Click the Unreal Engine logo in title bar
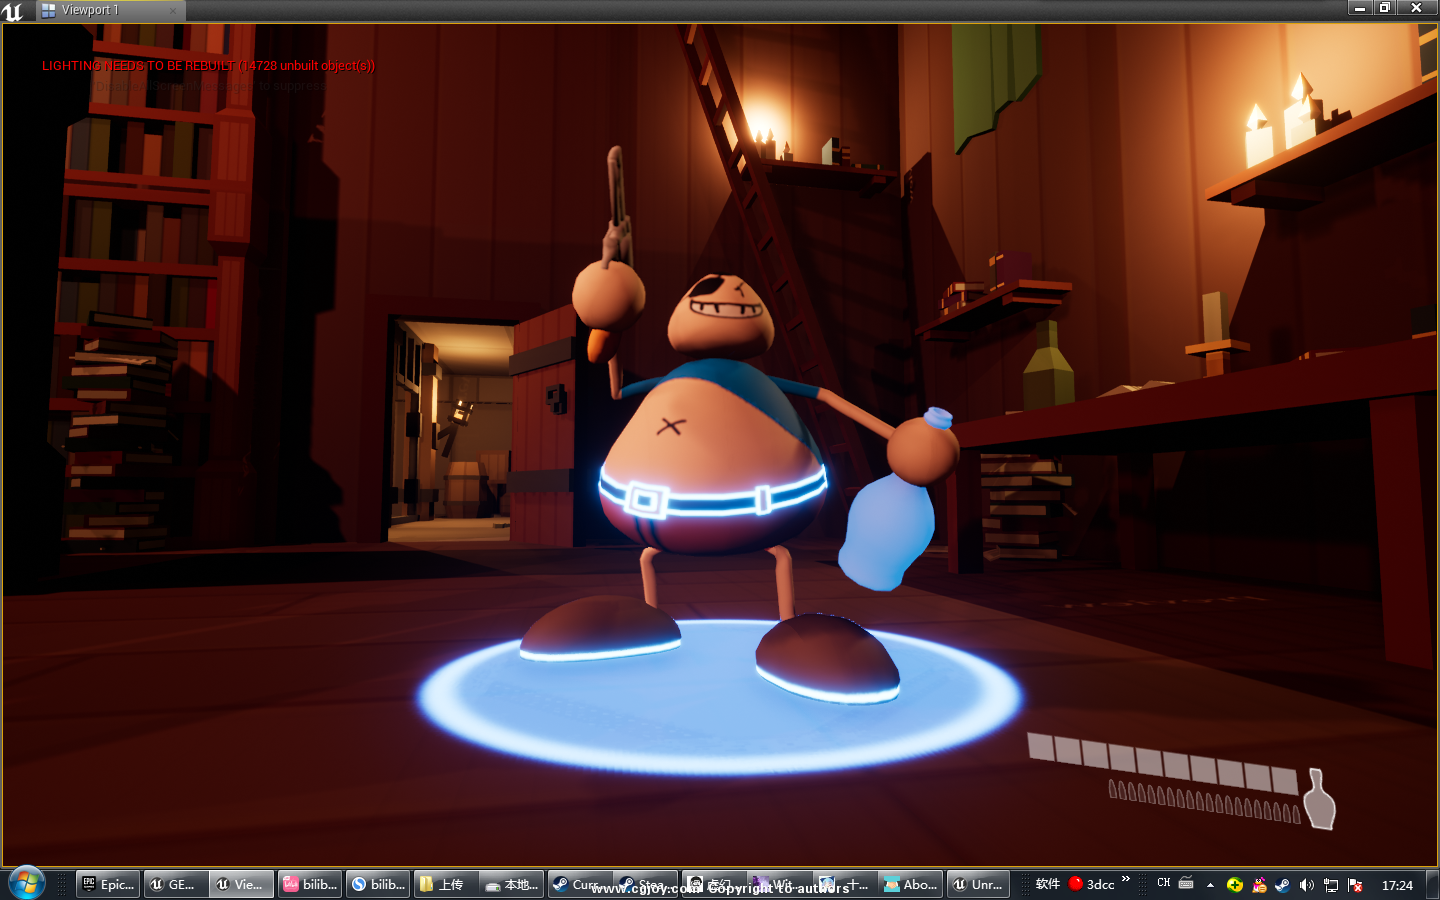Image resolution: width=1440 pixels, height=900 pixels. pyautogui.click(x=13, y=11)
